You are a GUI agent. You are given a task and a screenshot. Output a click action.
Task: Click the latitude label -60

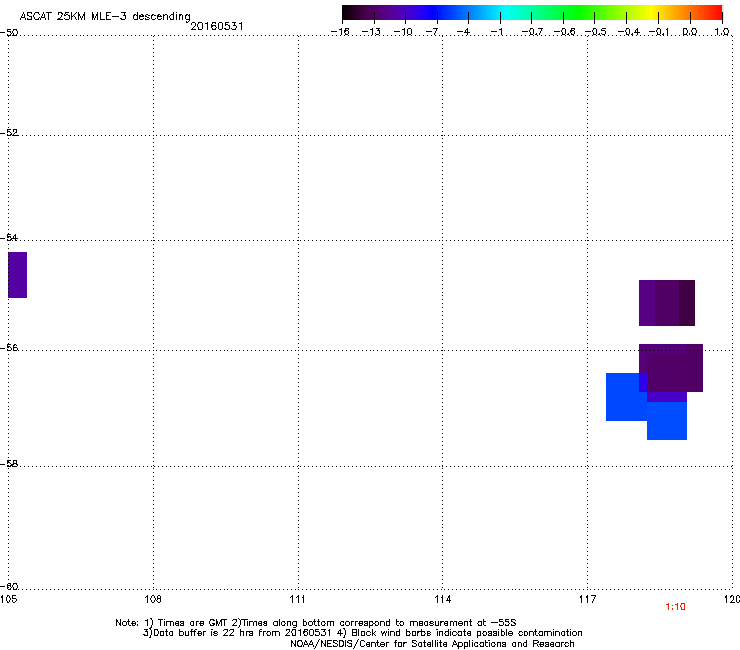[9, 586]
